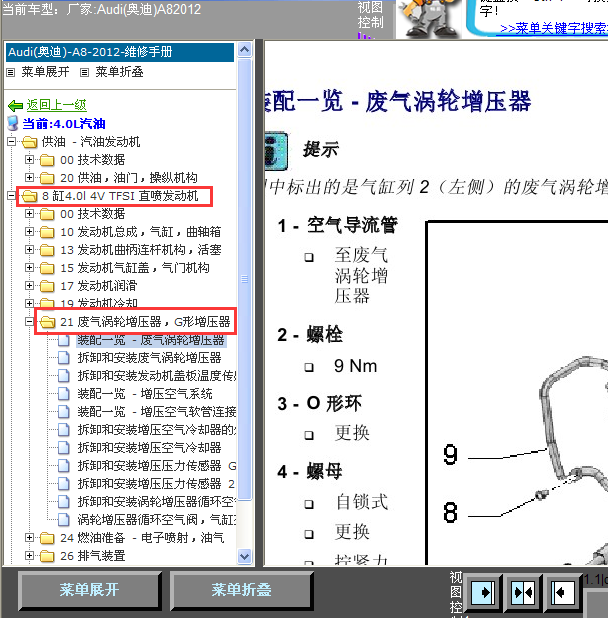Select the 21 废气涡轮增压器，G形增压器 folder
608x618 pixels.
[145, 322]
